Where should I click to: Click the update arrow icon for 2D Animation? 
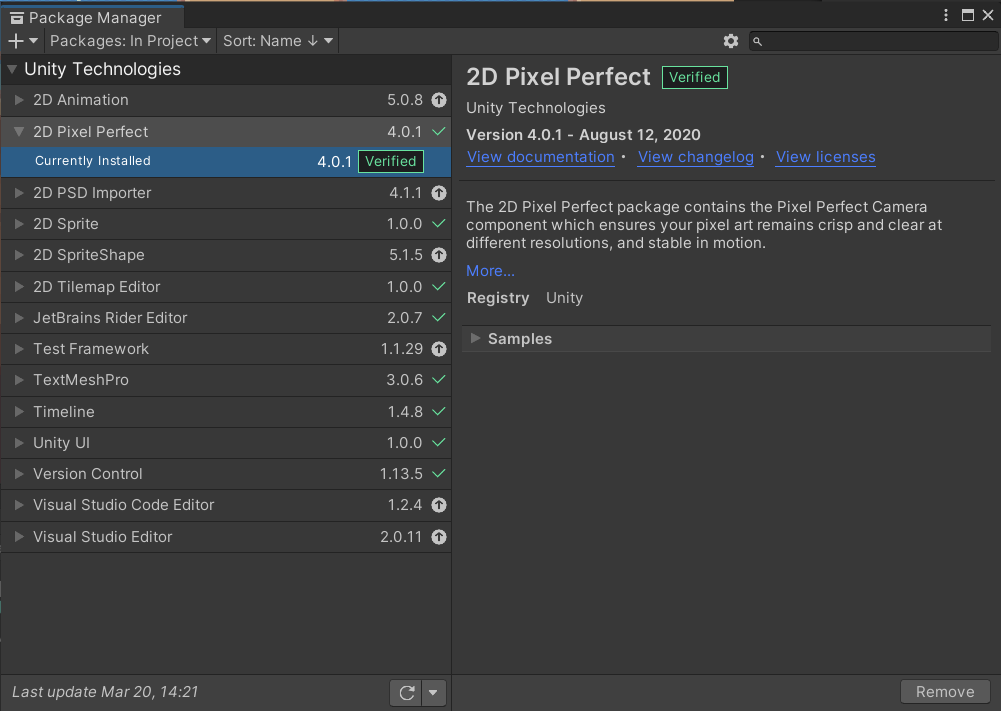(439, 100)
